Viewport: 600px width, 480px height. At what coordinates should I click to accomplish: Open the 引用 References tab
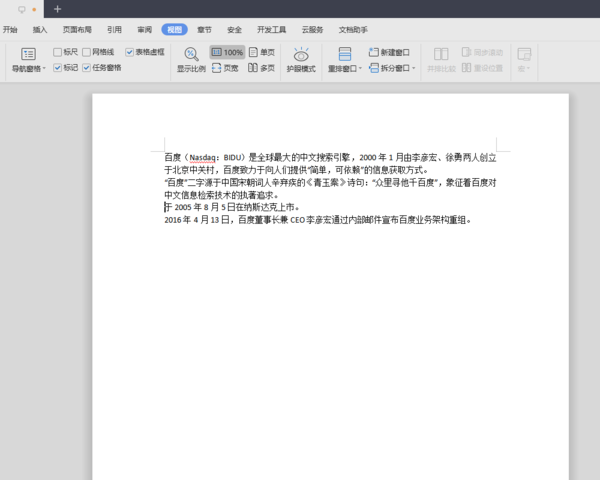coord(114,29)
